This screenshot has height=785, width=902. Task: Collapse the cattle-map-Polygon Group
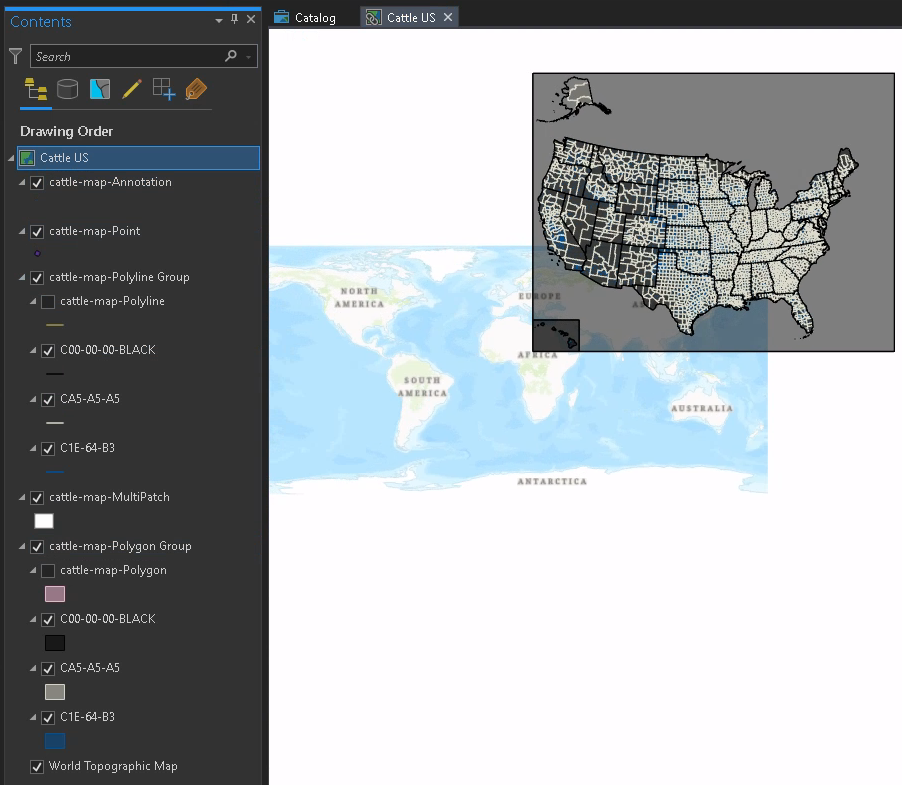pyautogui.click(x=23, y=546)
